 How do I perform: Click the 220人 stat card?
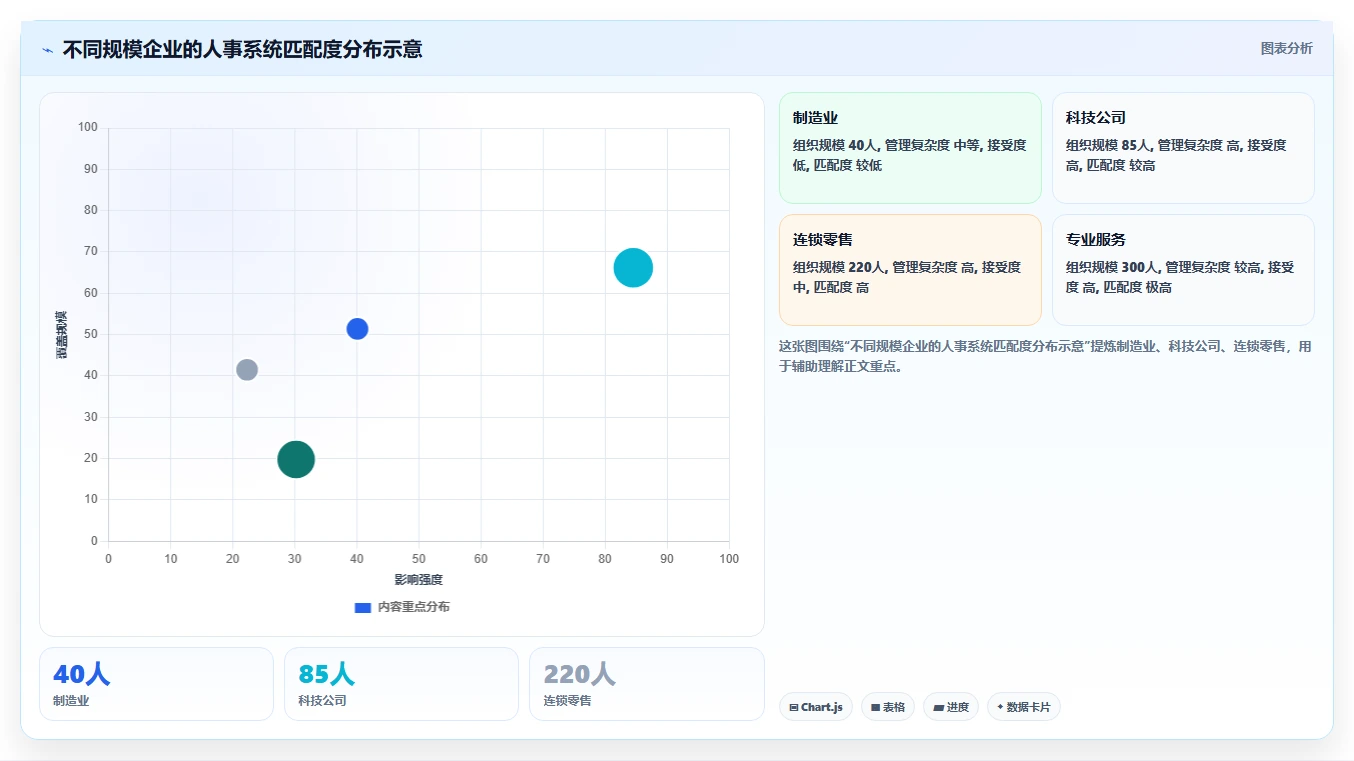[x=646, y=684]
